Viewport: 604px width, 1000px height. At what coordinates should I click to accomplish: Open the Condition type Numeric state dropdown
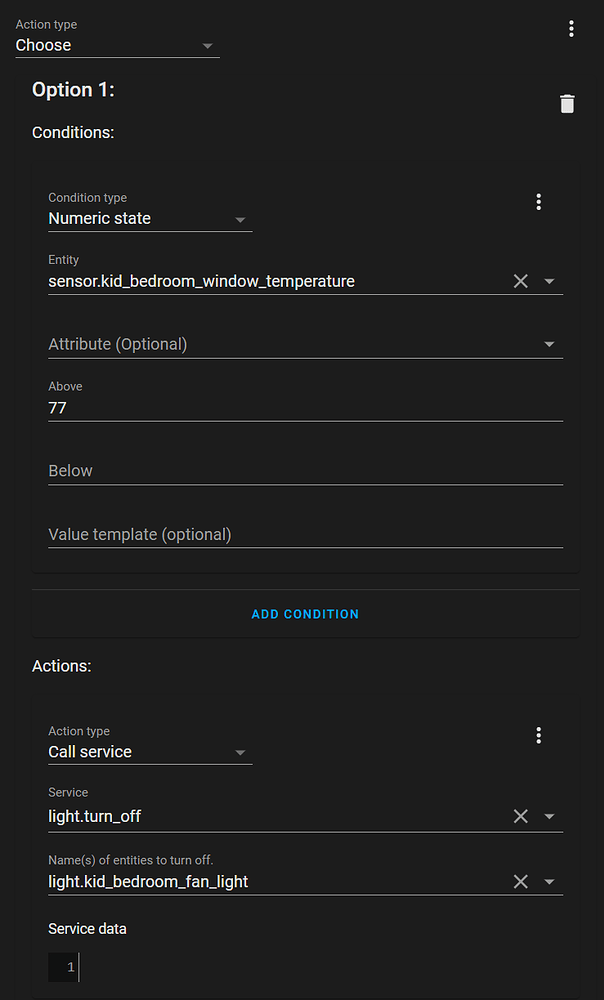(239, 218)
